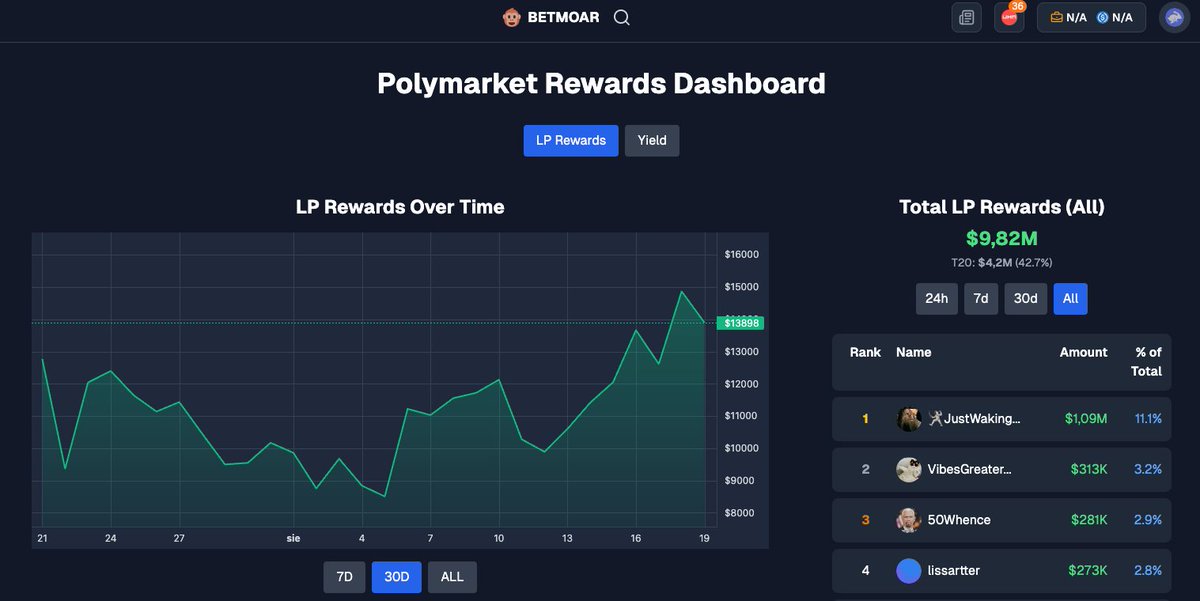The image size is (1200, 601).
Task: Click VibesGreater's avatar in the leaderboard
Action: click(908, 469)
